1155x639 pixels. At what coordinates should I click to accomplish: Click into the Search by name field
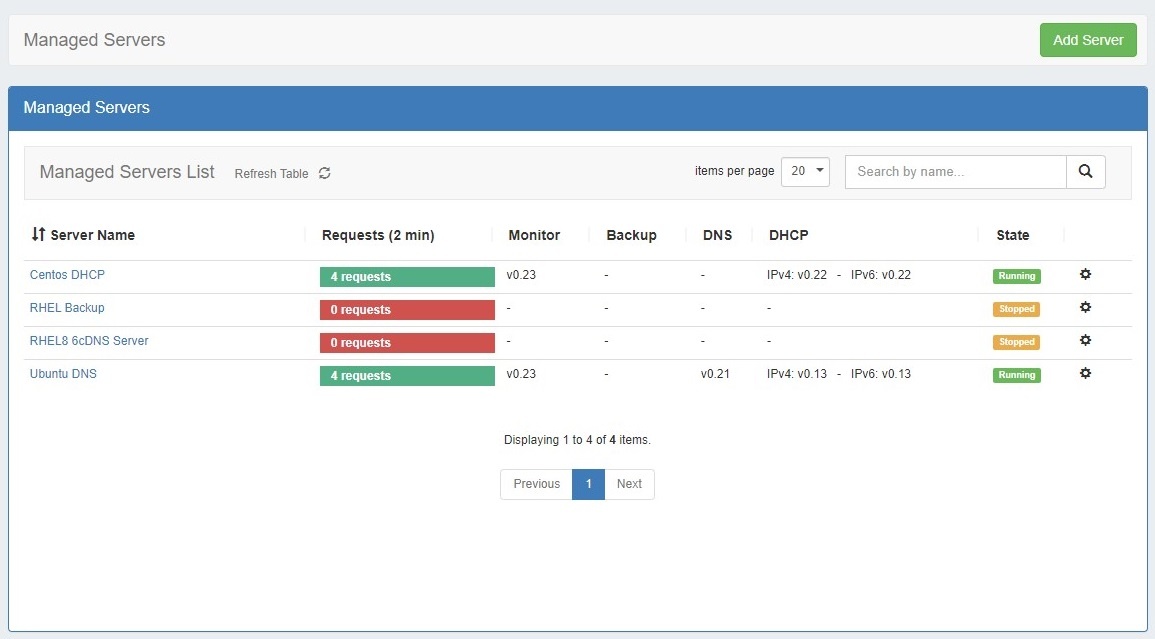(955, 172)
